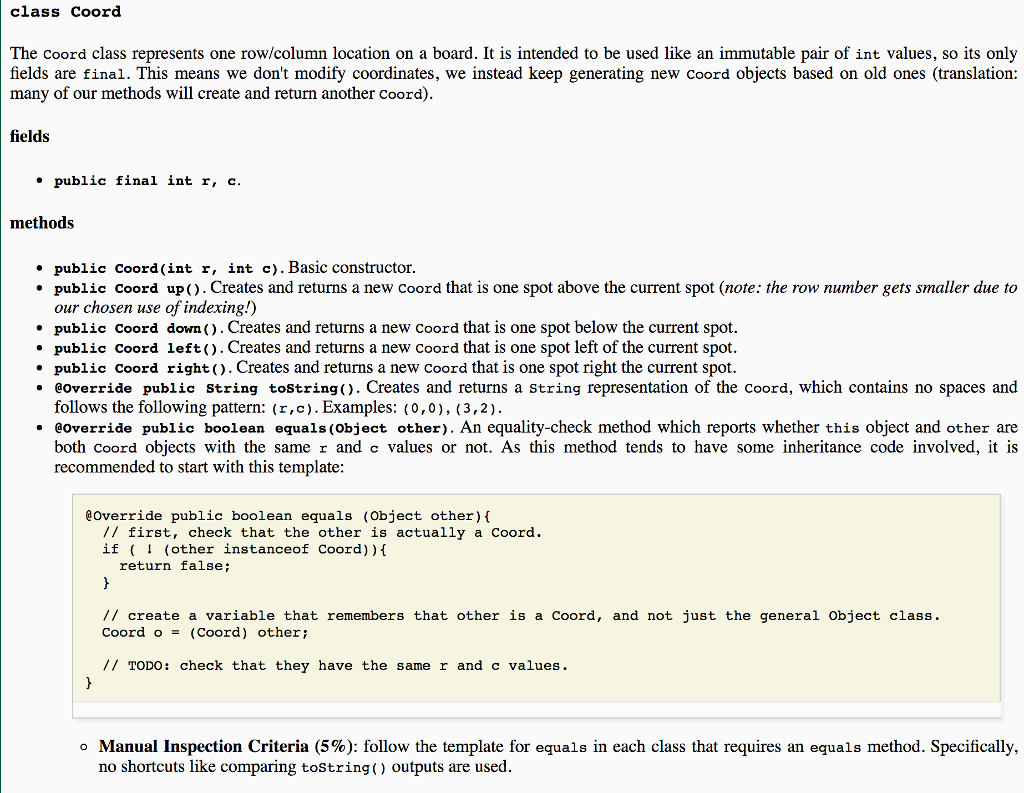Click horizontal scrollbar strip under code block

click(x=536, y=710)
